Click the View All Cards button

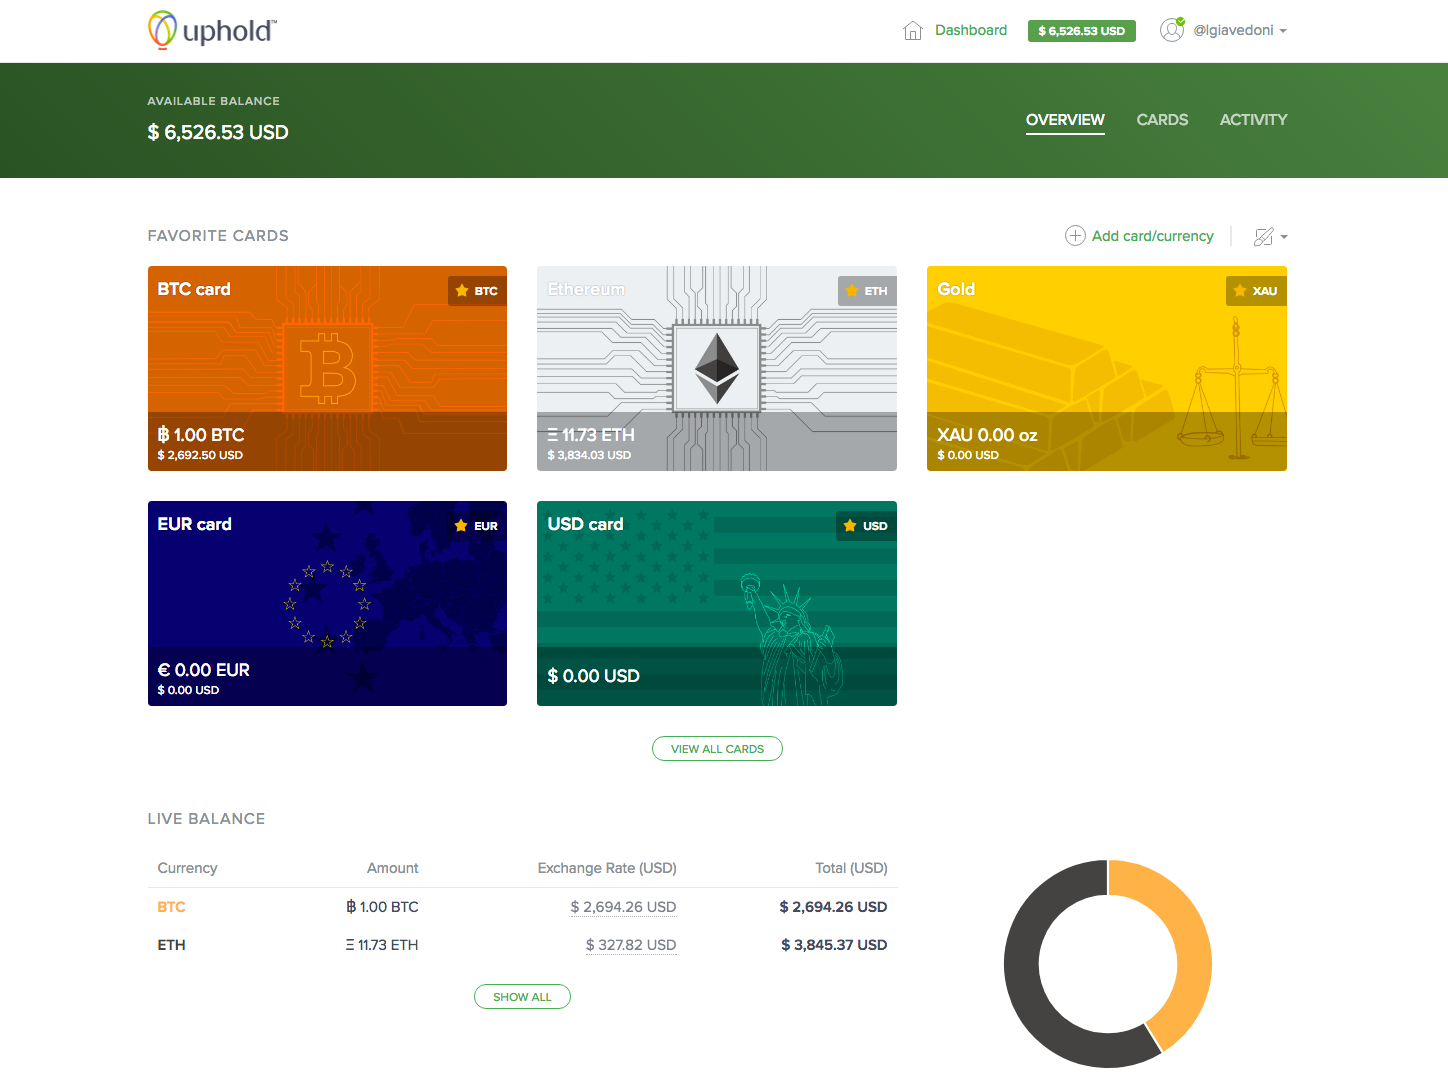pos(717,749)
